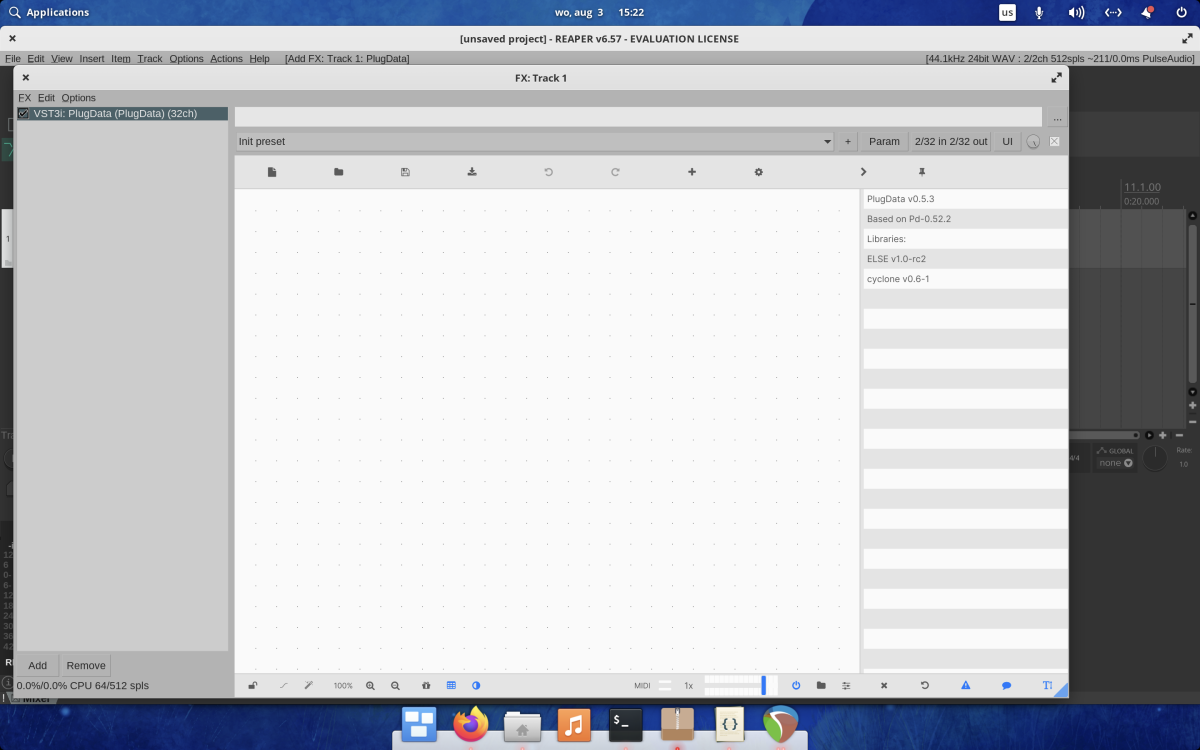Click the '...' button beside the comment field
1200x750 pixels.
(1057, 117)
